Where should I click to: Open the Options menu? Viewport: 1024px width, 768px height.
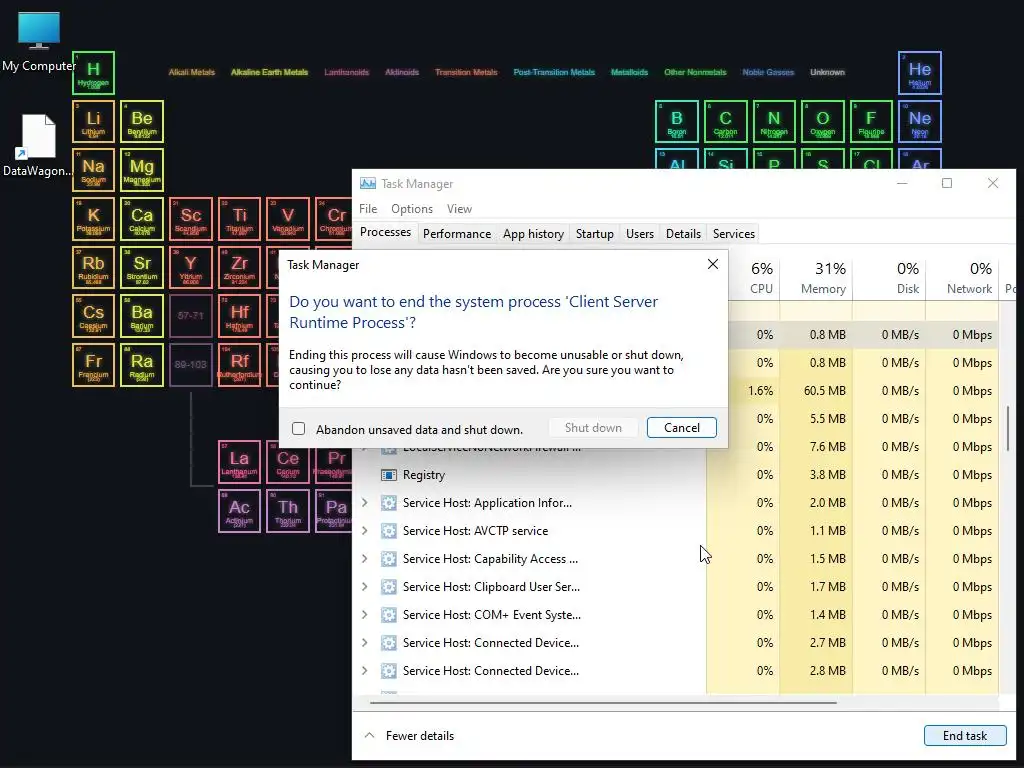[411, 209]
